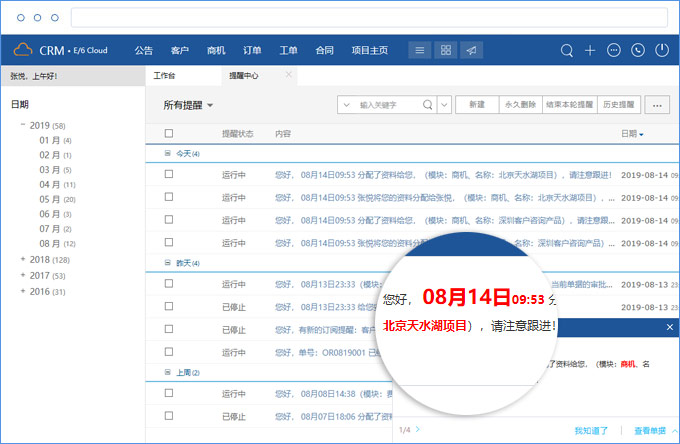The height and width of the screenshot is (444, 680).
Task: Click the power logout icon
Action: [662, 50]
